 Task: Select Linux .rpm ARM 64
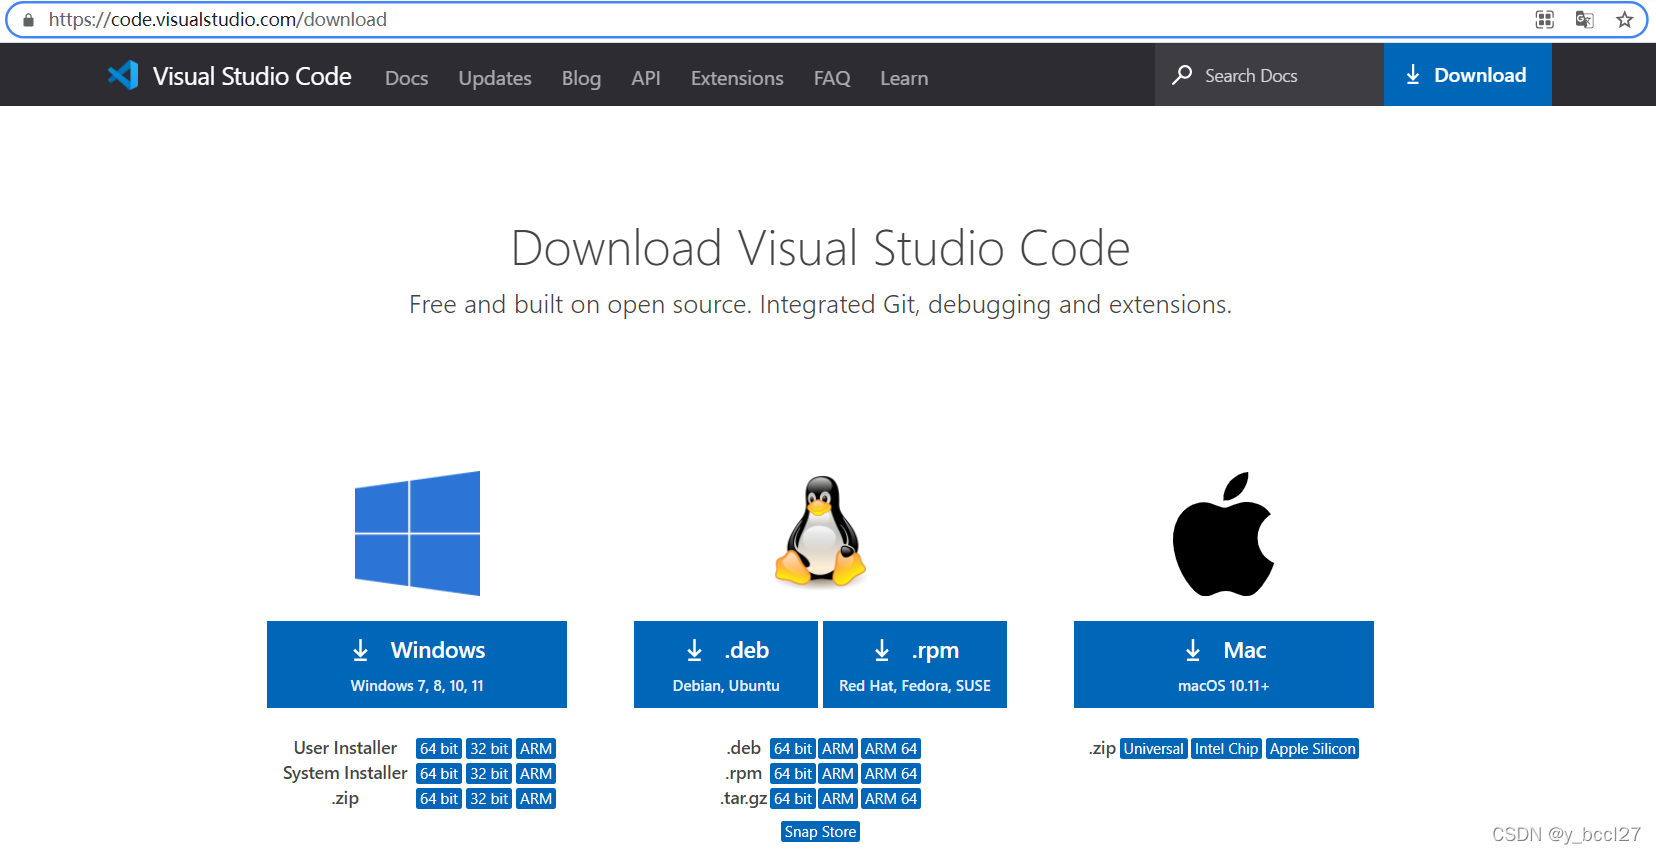click(891, 773)
